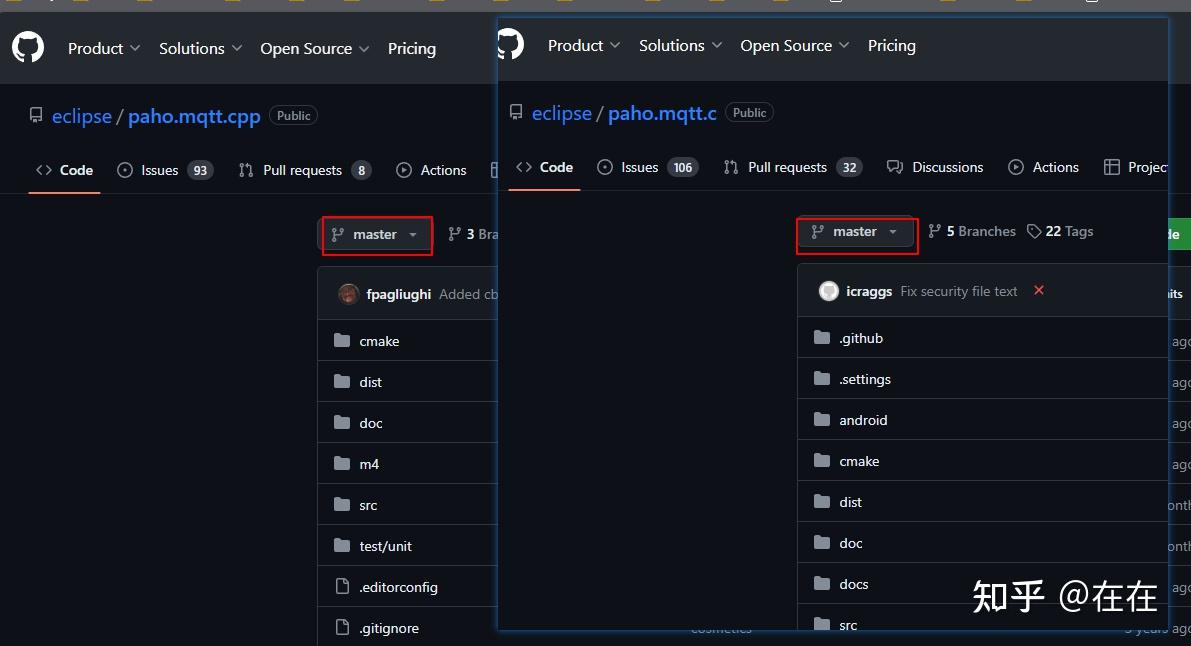Expand master branch dropdown in paho.mqtt.cpp
This screenshot has height=646, width=1191.
[x=375, y=235]
